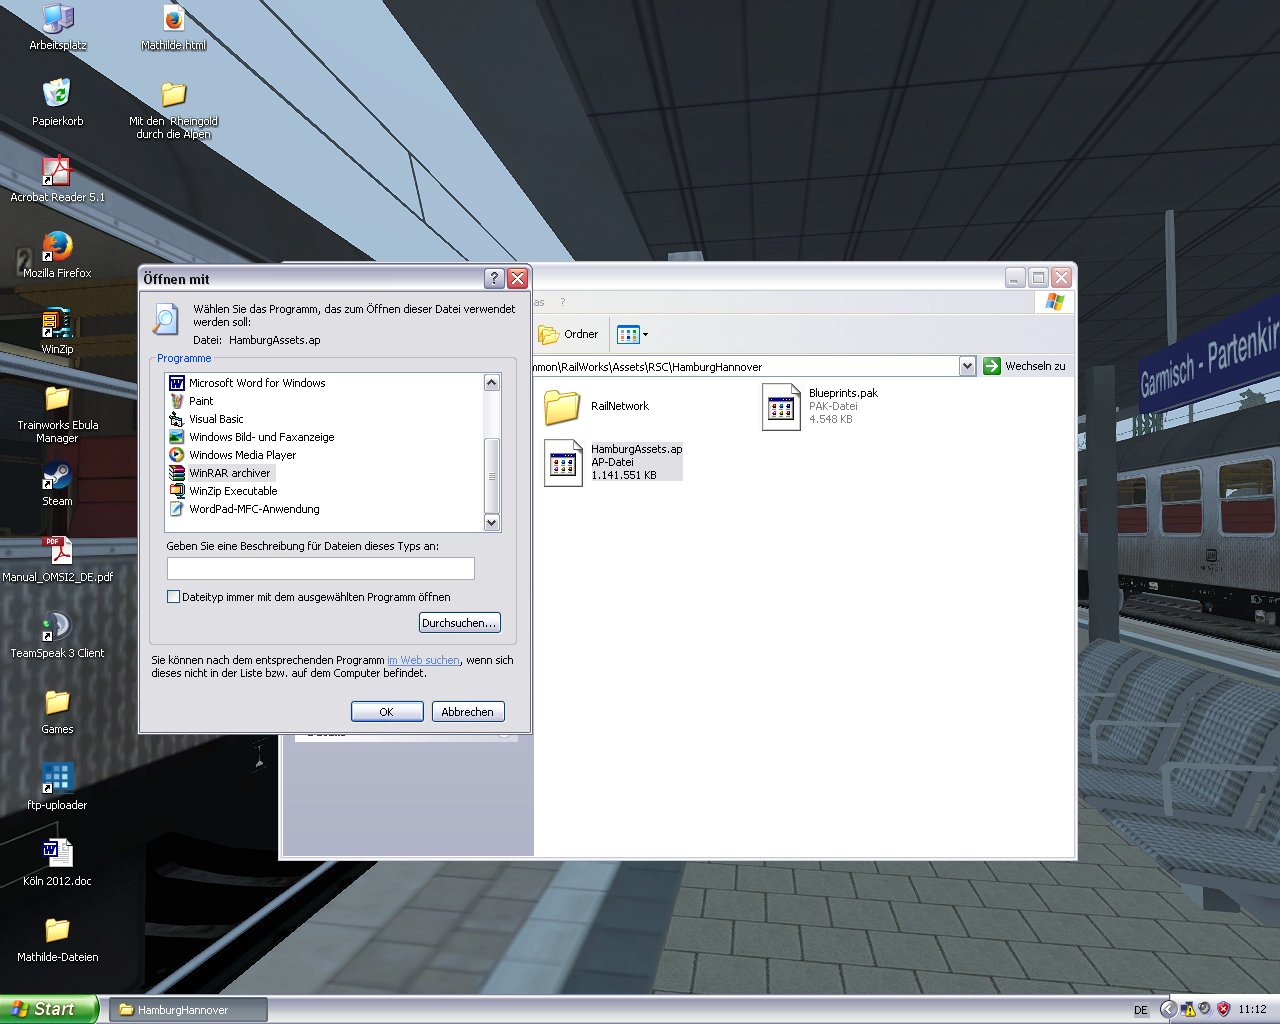Select 'Mit dem Rheingold durch die Alpen' folder

(x=174, y=110)
